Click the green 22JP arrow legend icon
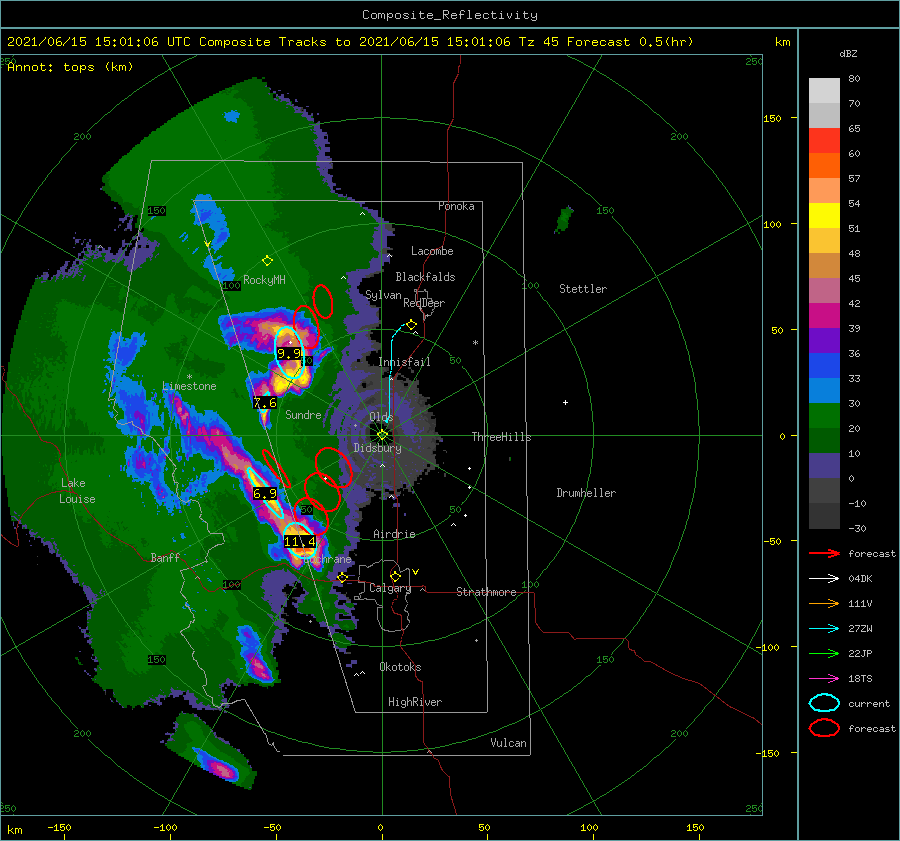This screenshot has height=841, width=900. click(824, 653)
